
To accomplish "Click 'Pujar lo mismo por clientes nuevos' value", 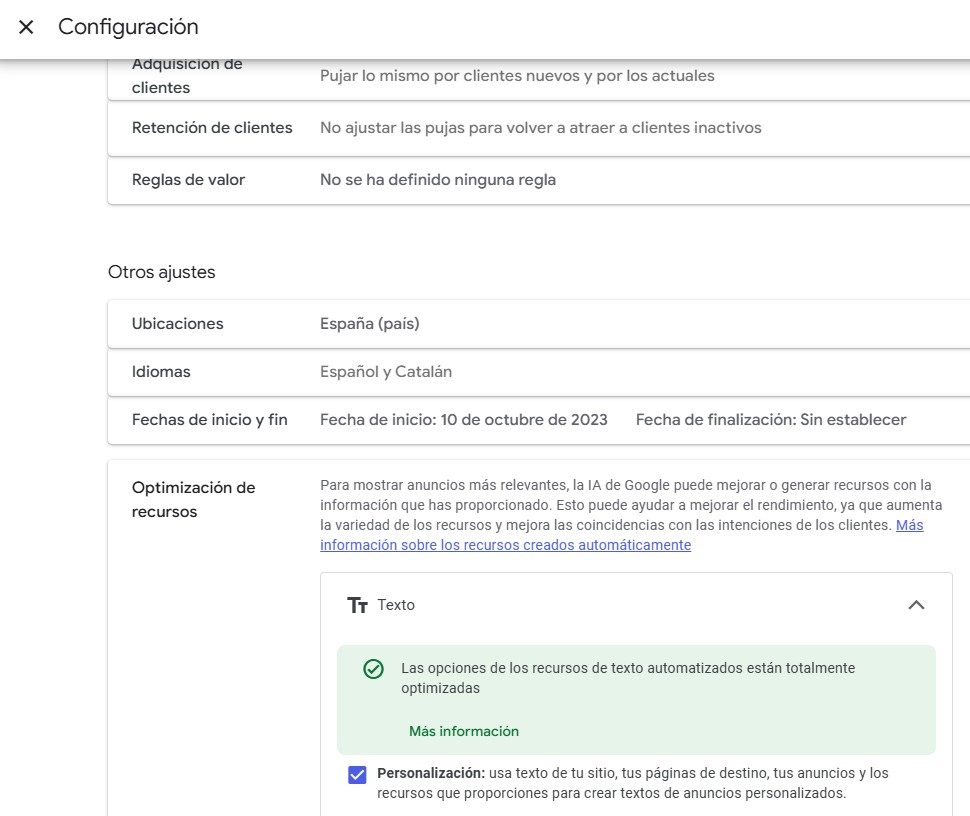I will (517, 76).
